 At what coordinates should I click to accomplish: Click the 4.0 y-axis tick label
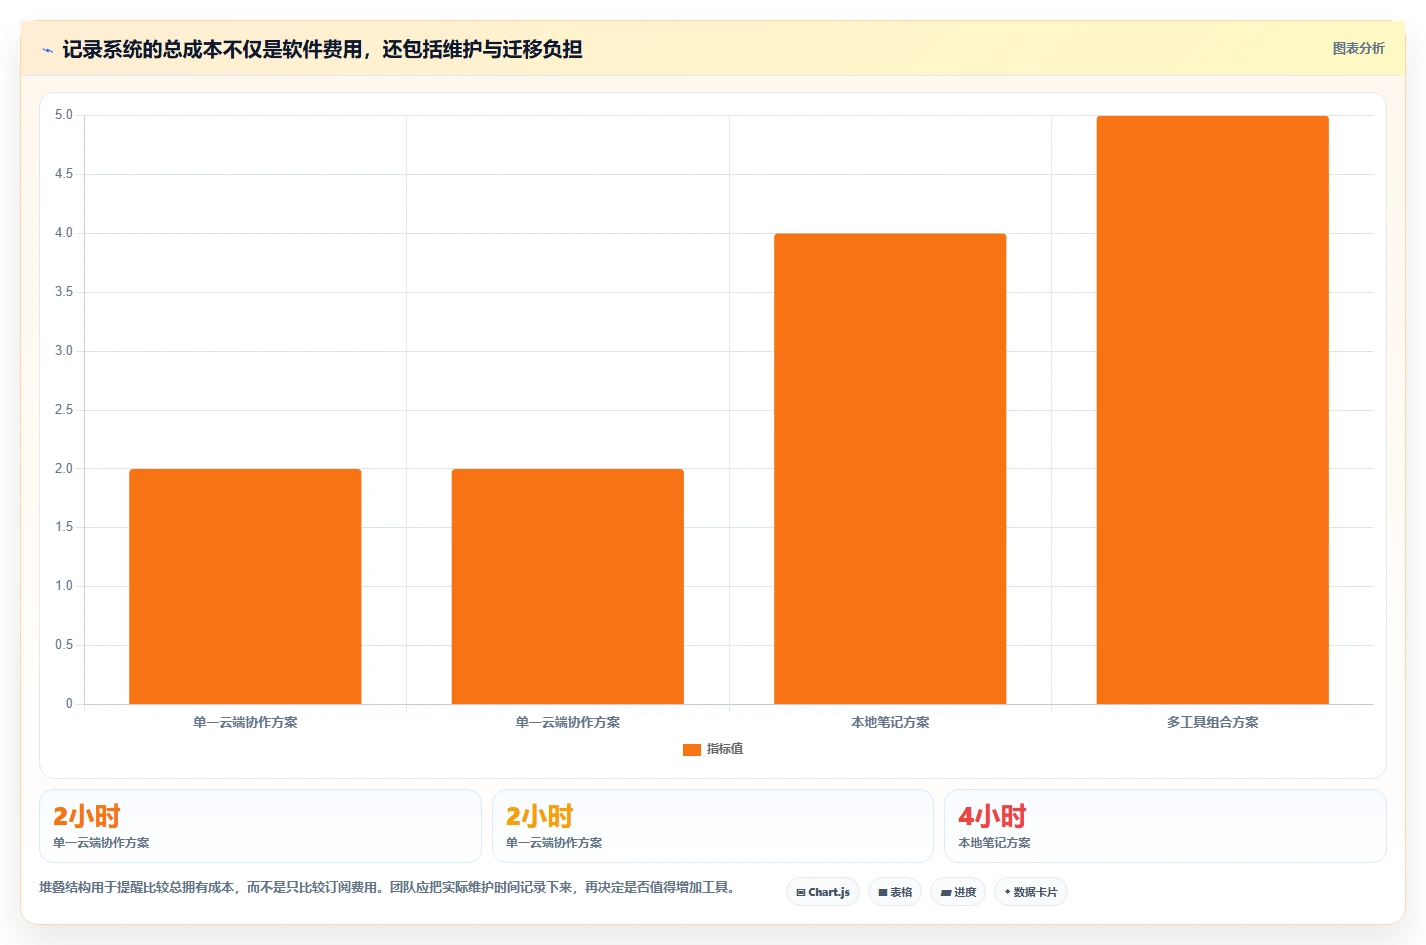click(64, 233)
